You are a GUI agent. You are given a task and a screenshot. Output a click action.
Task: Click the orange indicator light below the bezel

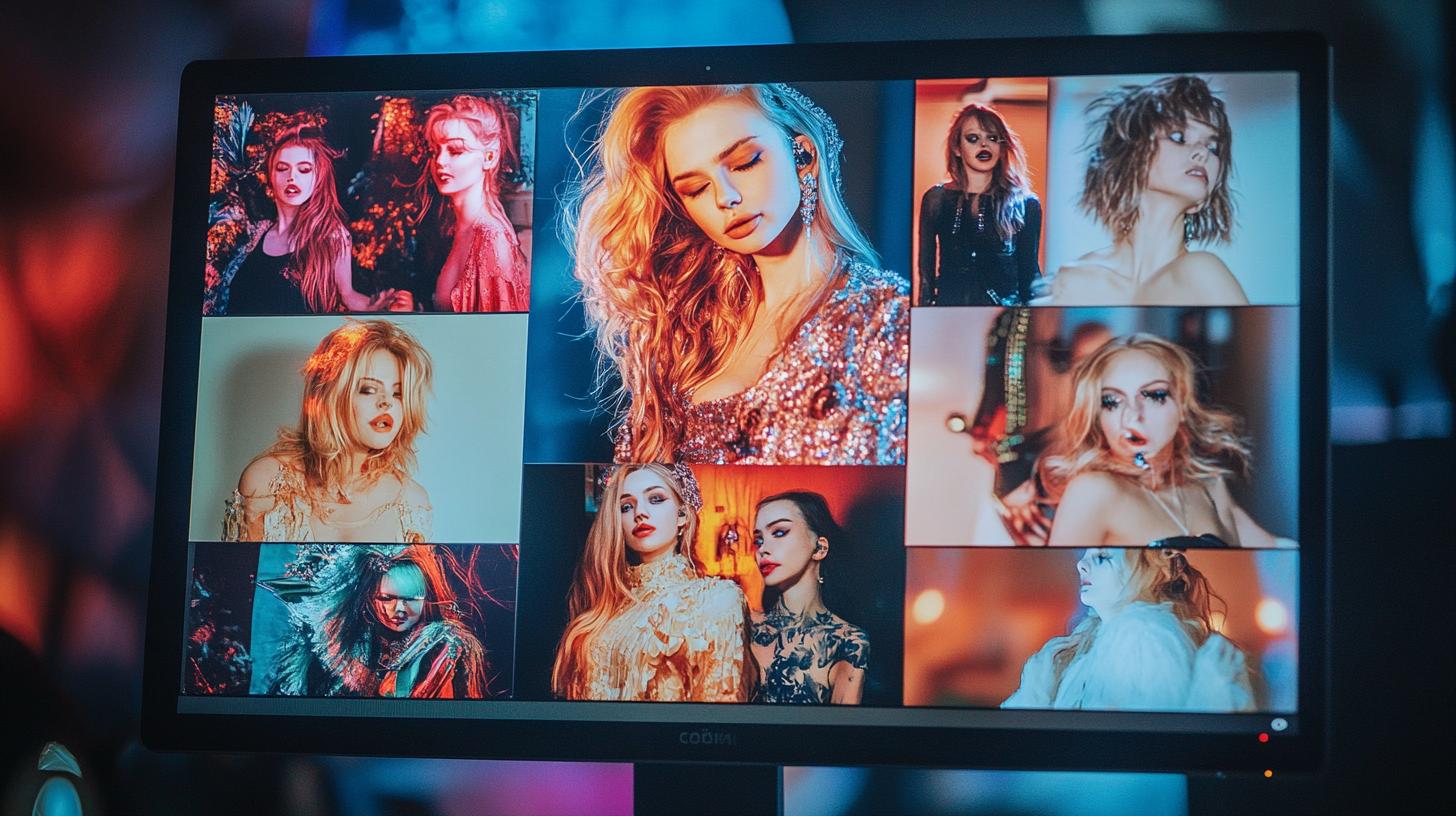1267,773
